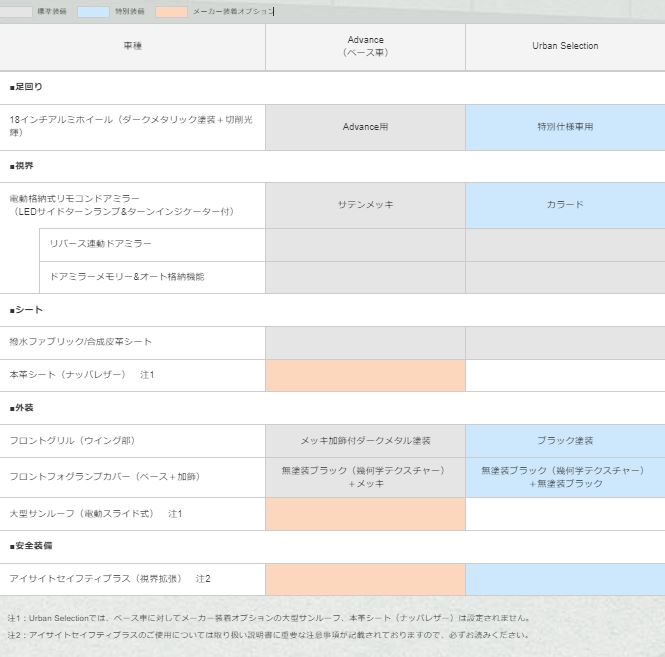
Task: Click the ■視界 section heading
Action: (22, 166)
